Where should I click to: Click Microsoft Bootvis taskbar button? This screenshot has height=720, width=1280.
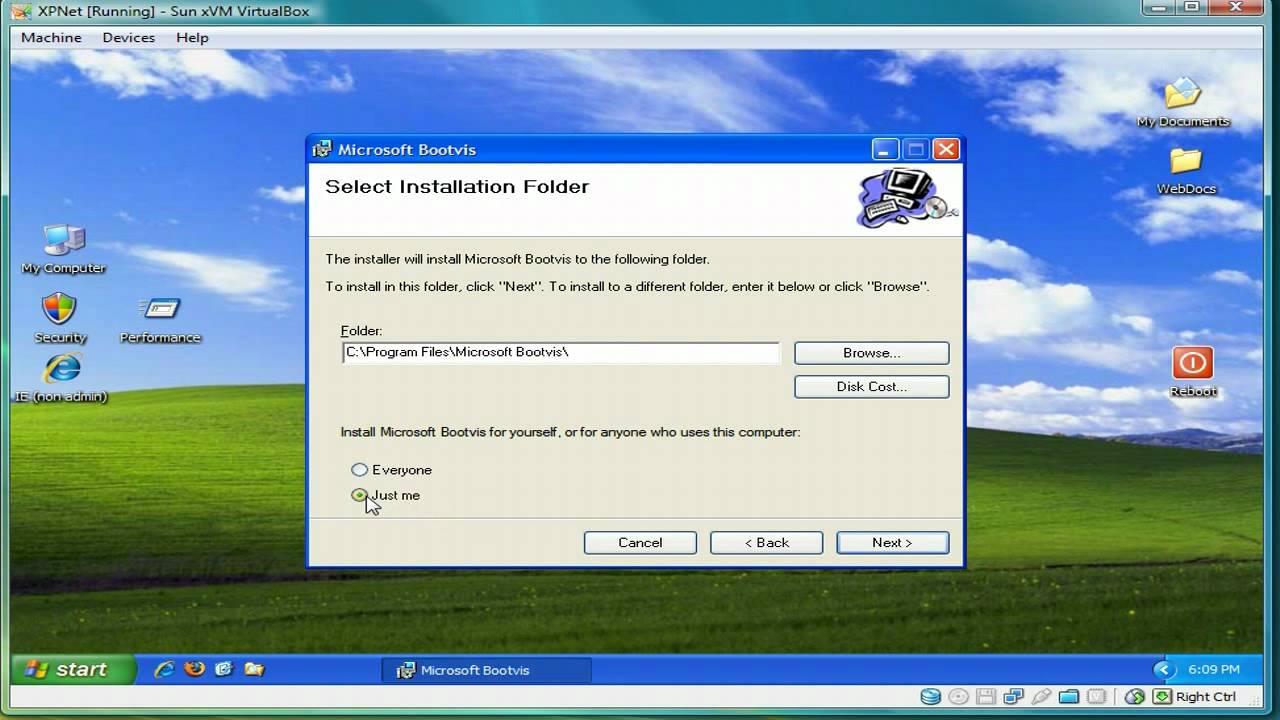click(x=486, y=670)
